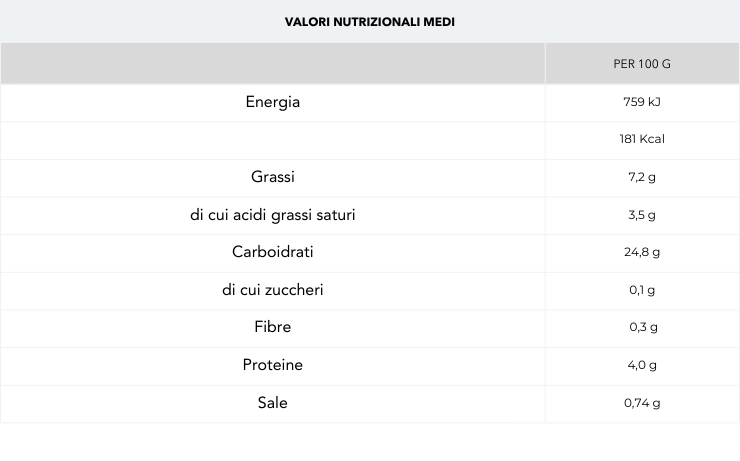The height and width of the screenshot is (461, 740).
Task: Click the "0,74 g" salt value
Action: tap(642, 403)
